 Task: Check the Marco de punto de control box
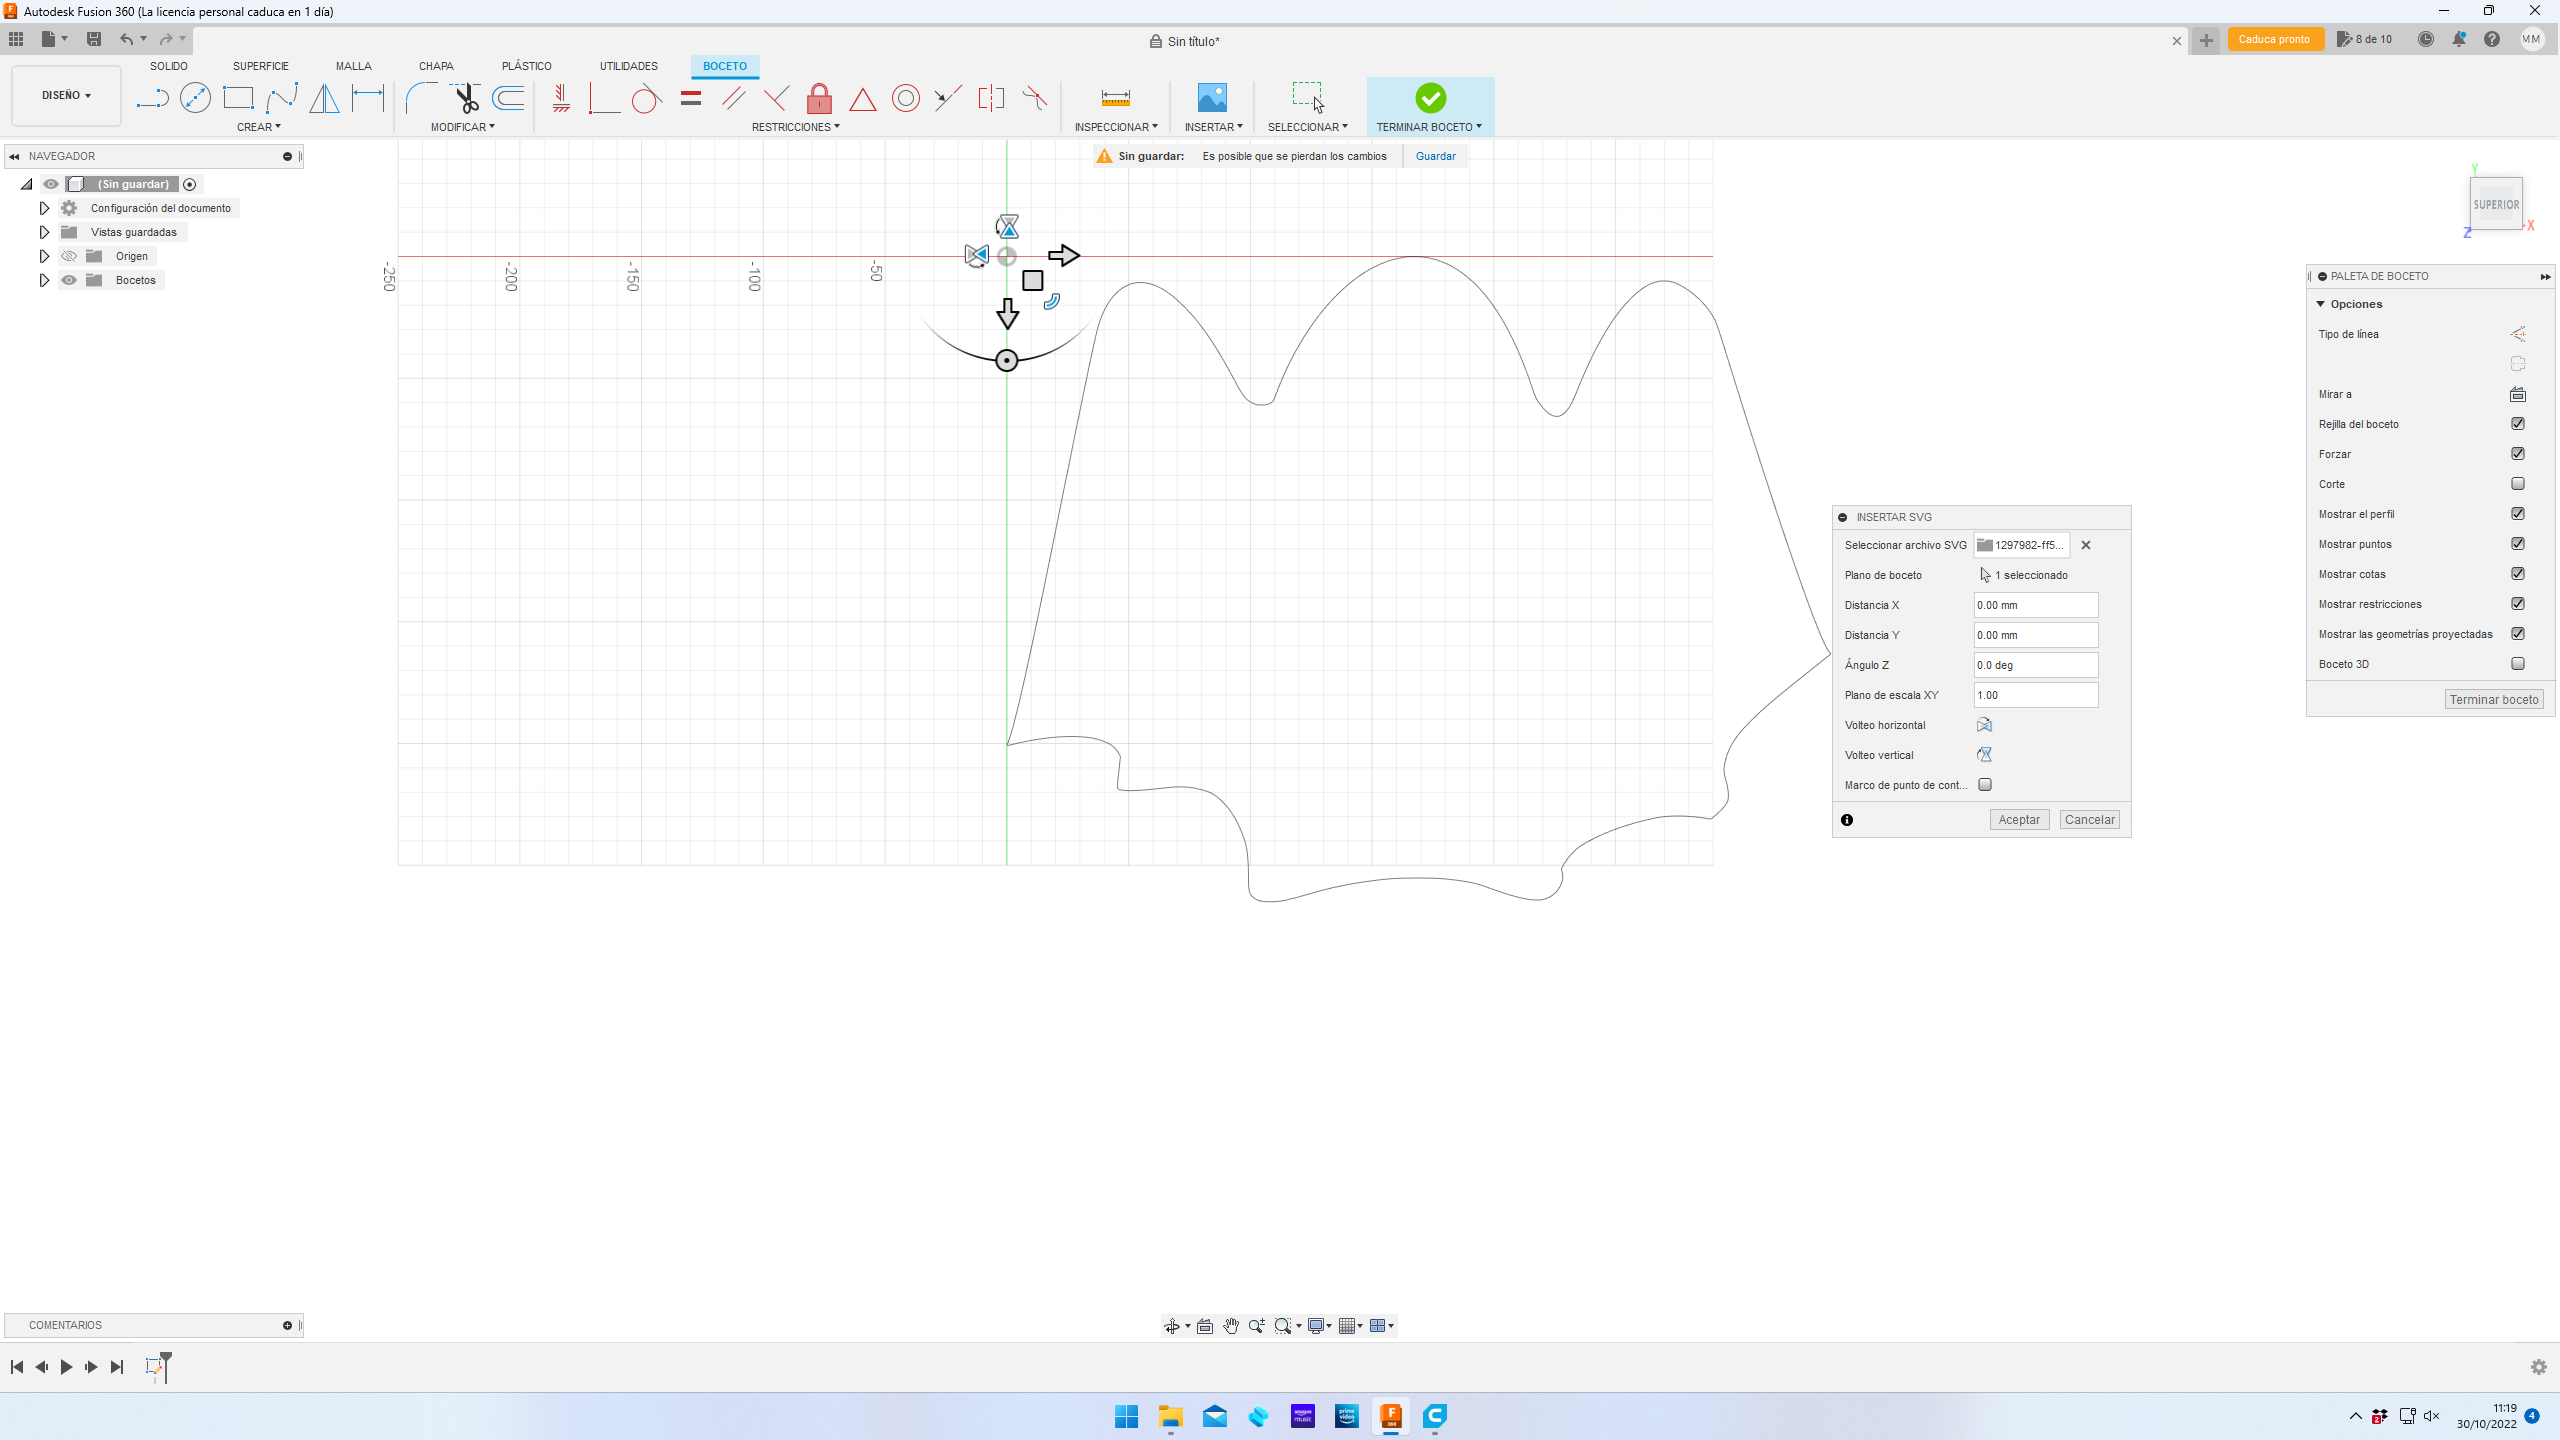coord(1985,785)
